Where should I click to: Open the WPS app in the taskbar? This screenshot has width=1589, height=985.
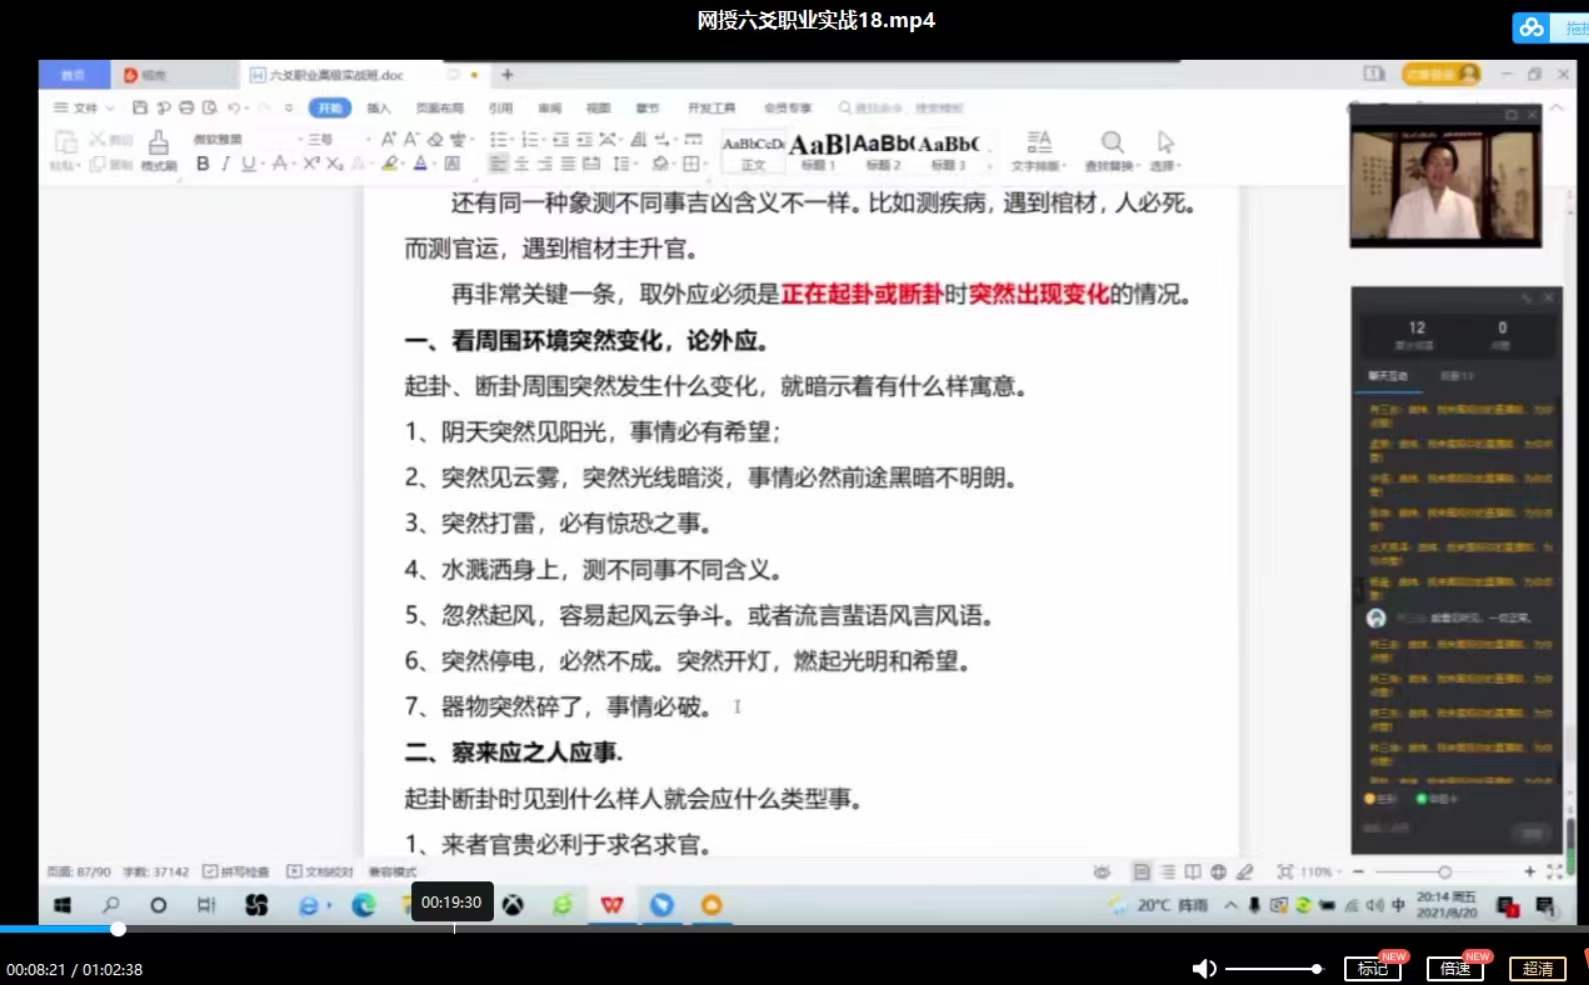tap(612, 905)
